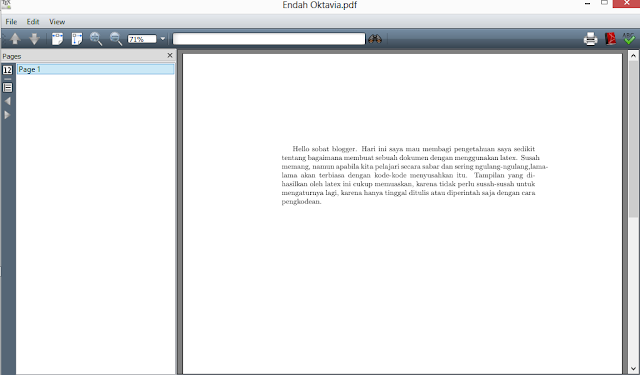Click the 'Hello sobat blogger' paragraph text
The image size is (640, 375).
[414, 175]
